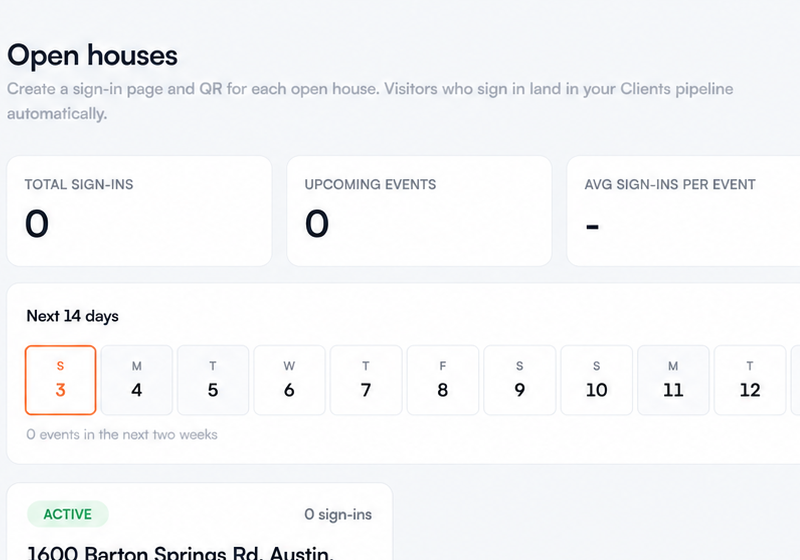
Task: Choose Tuesday the 5th day tile
Action: (x=213, y=380)
